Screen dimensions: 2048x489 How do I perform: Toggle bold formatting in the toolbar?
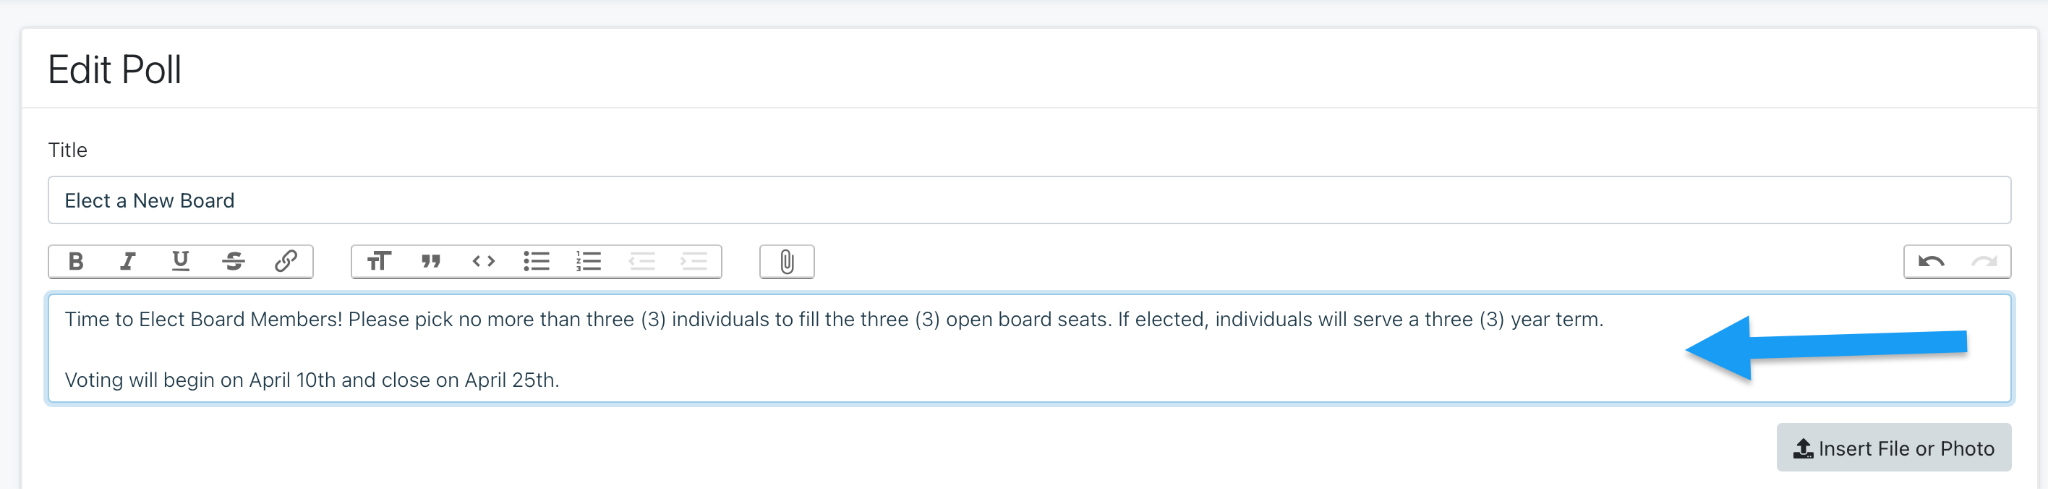pyautogui.click(x=76, y=261)
